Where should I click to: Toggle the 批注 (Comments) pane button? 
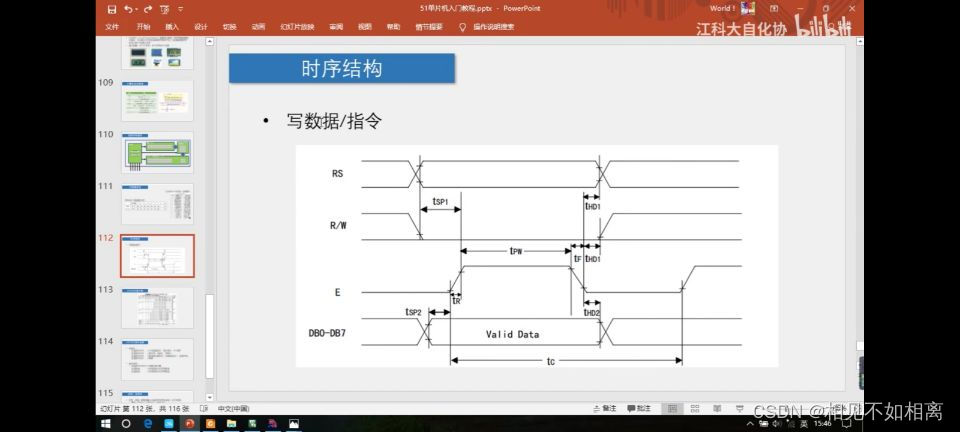pos(639,408)
